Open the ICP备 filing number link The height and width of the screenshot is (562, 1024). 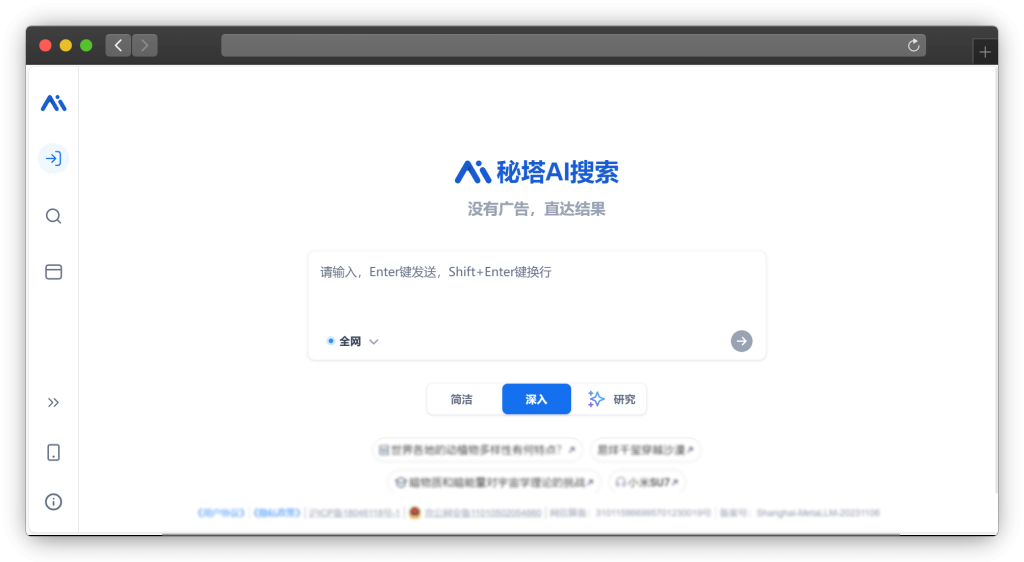coord(353,513)
